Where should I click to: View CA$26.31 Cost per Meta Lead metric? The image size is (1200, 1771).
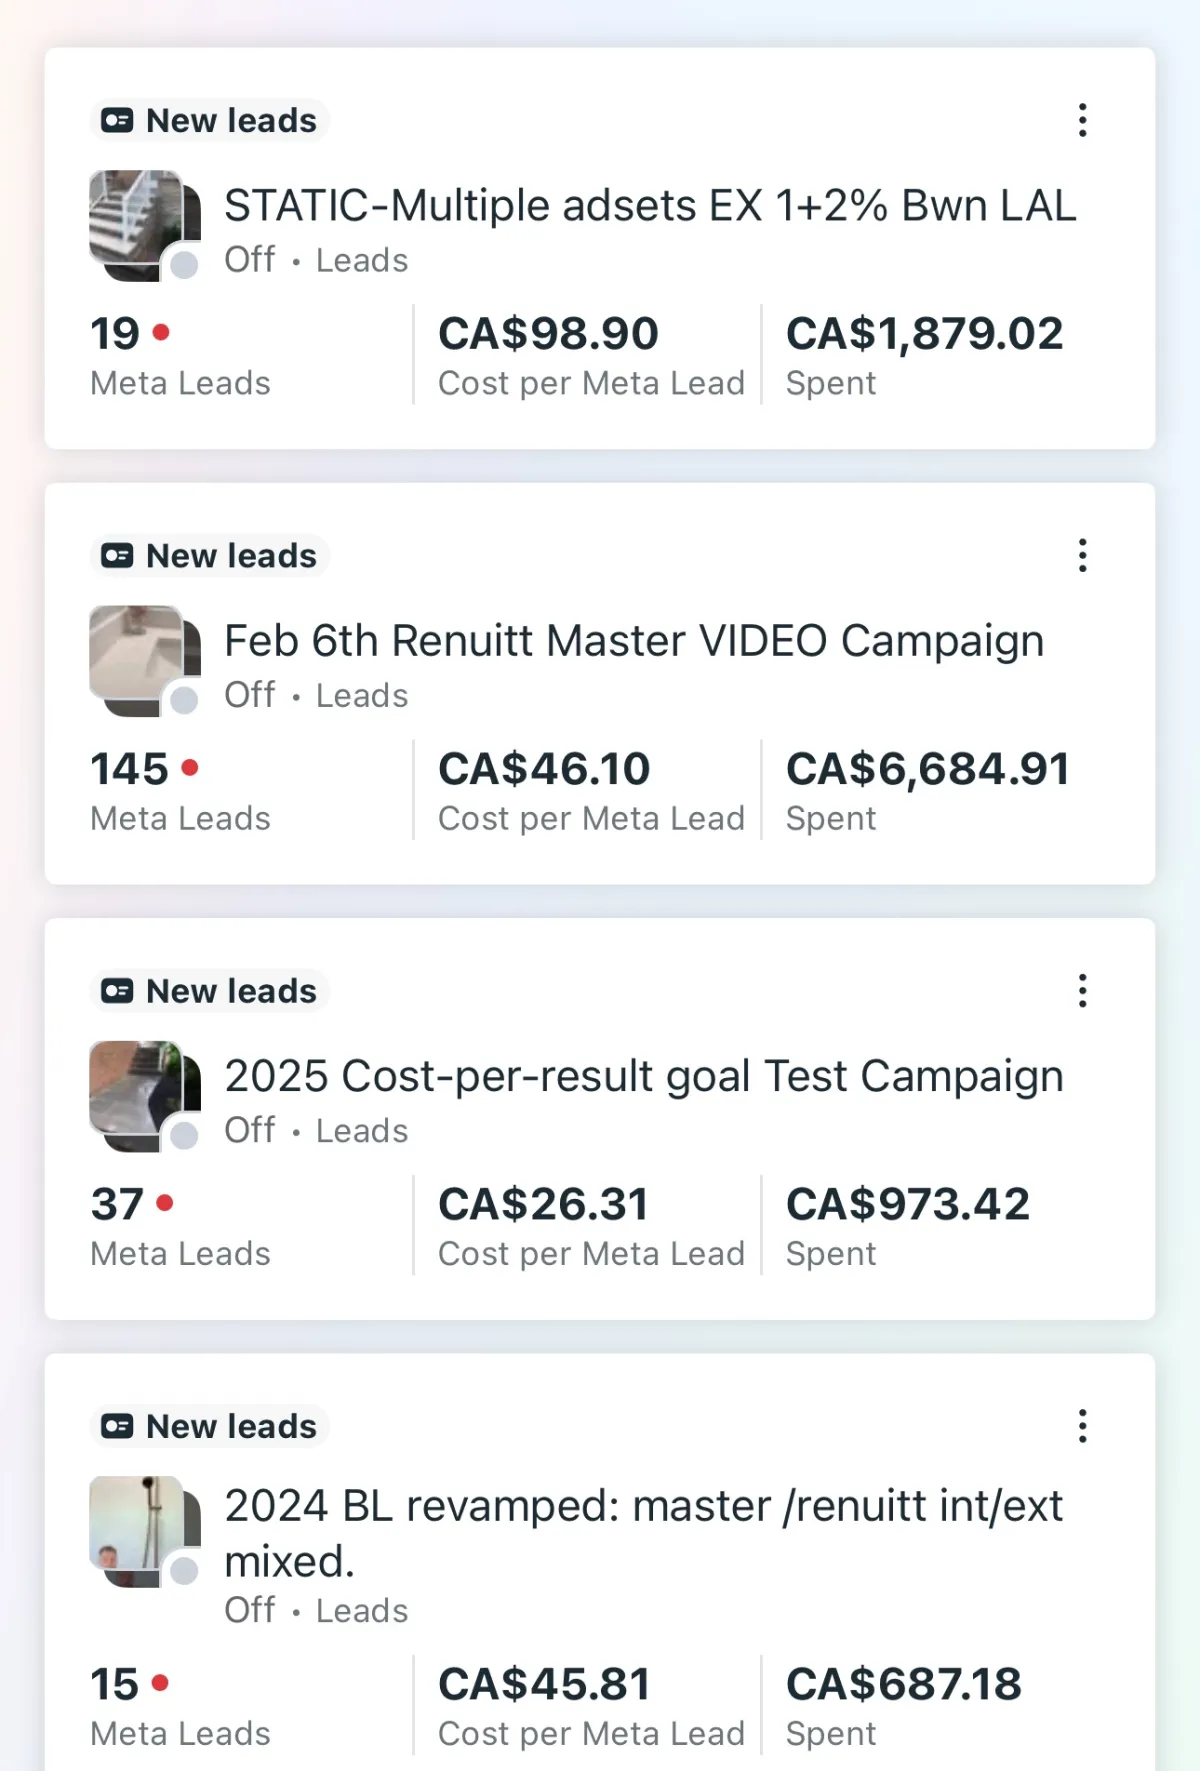click(591, 1226)
